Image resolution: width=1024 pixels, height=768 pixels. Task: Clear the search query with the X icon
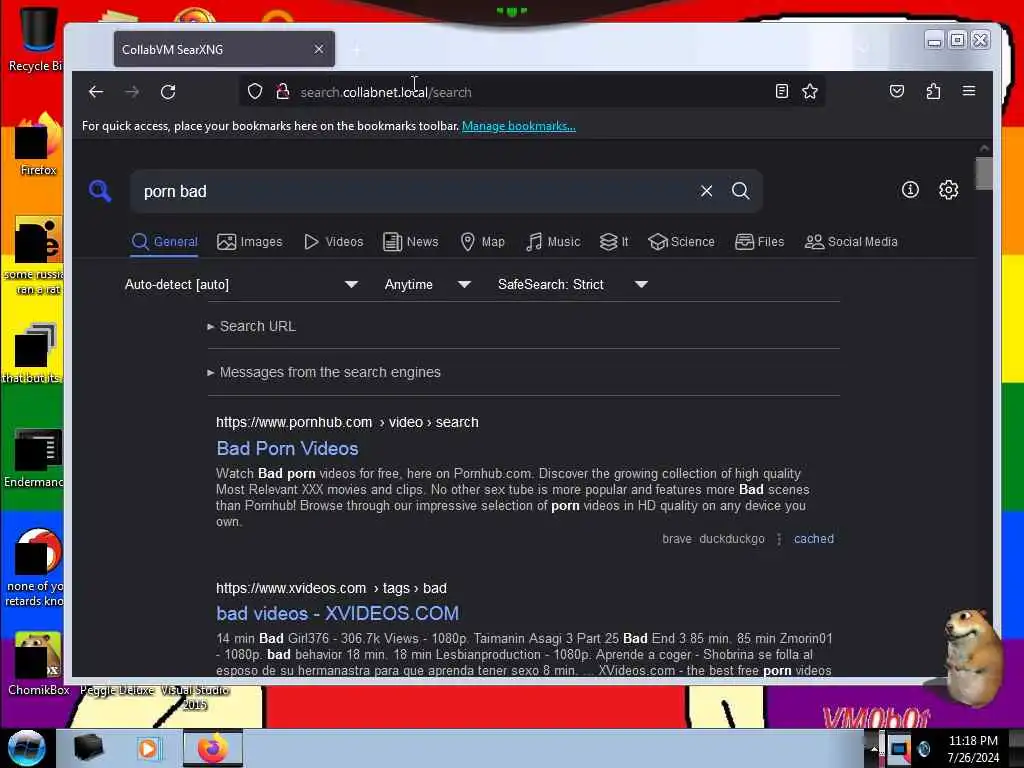click(706, 191)
